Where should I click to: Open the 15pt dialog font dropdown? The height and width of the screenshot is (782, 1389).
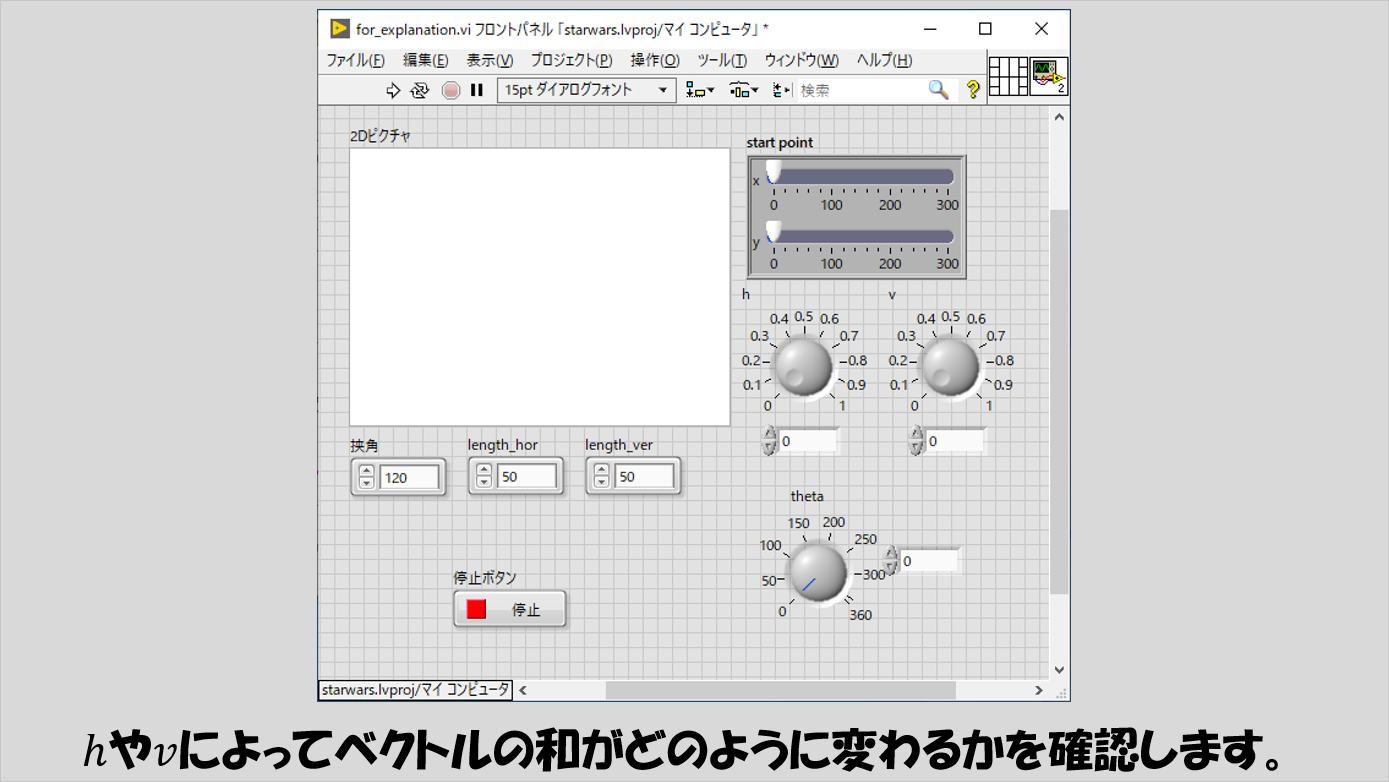point(587,90)
